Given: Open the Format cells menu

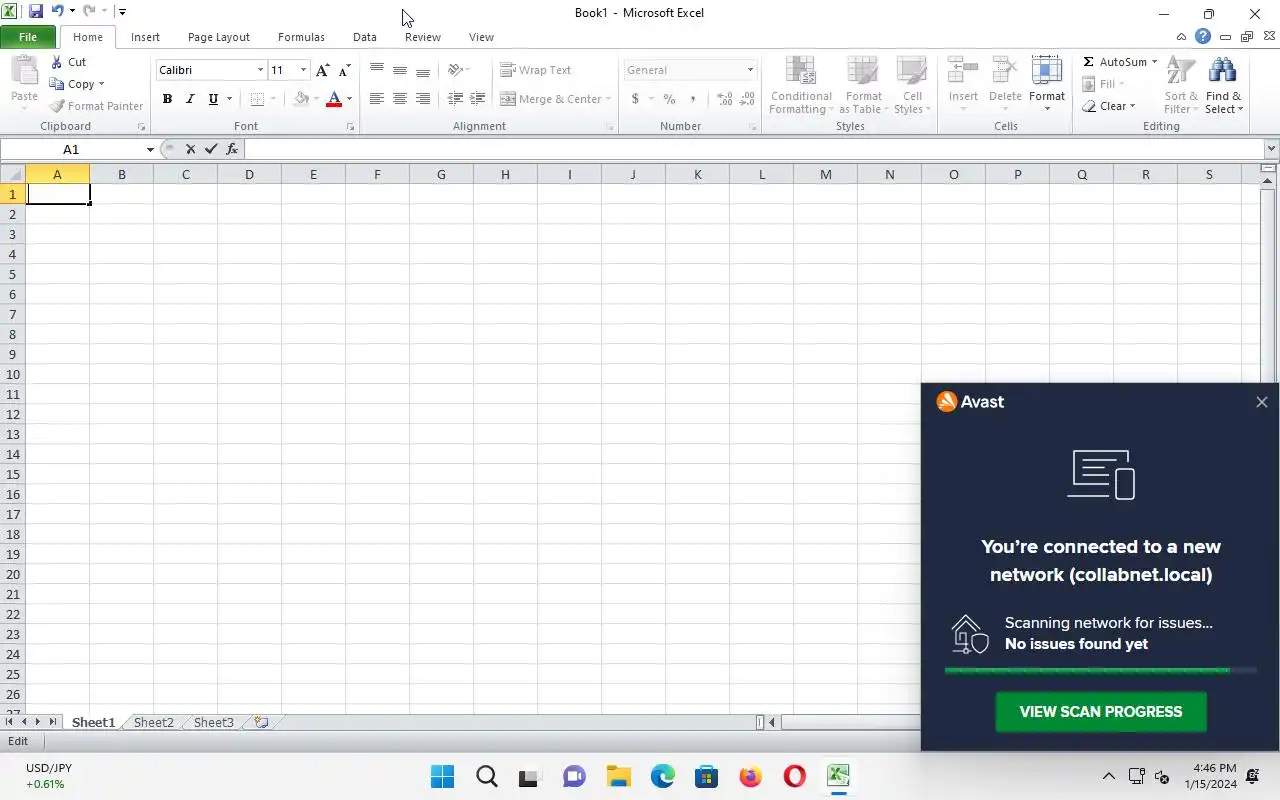Looking at the screenshot, I should [x=1047, y=86].
